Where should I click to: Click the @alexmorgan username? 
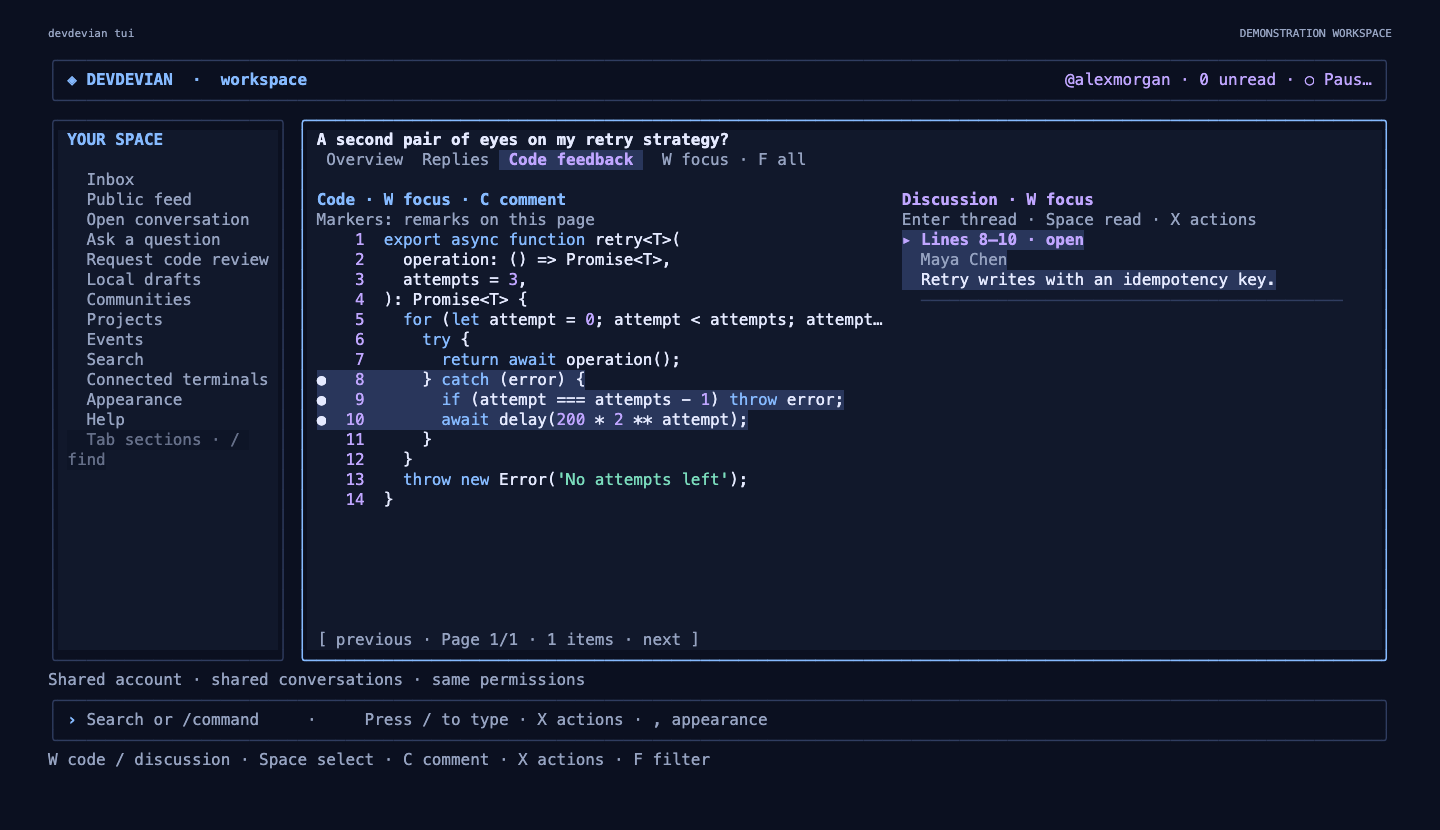coord(1117,80)
